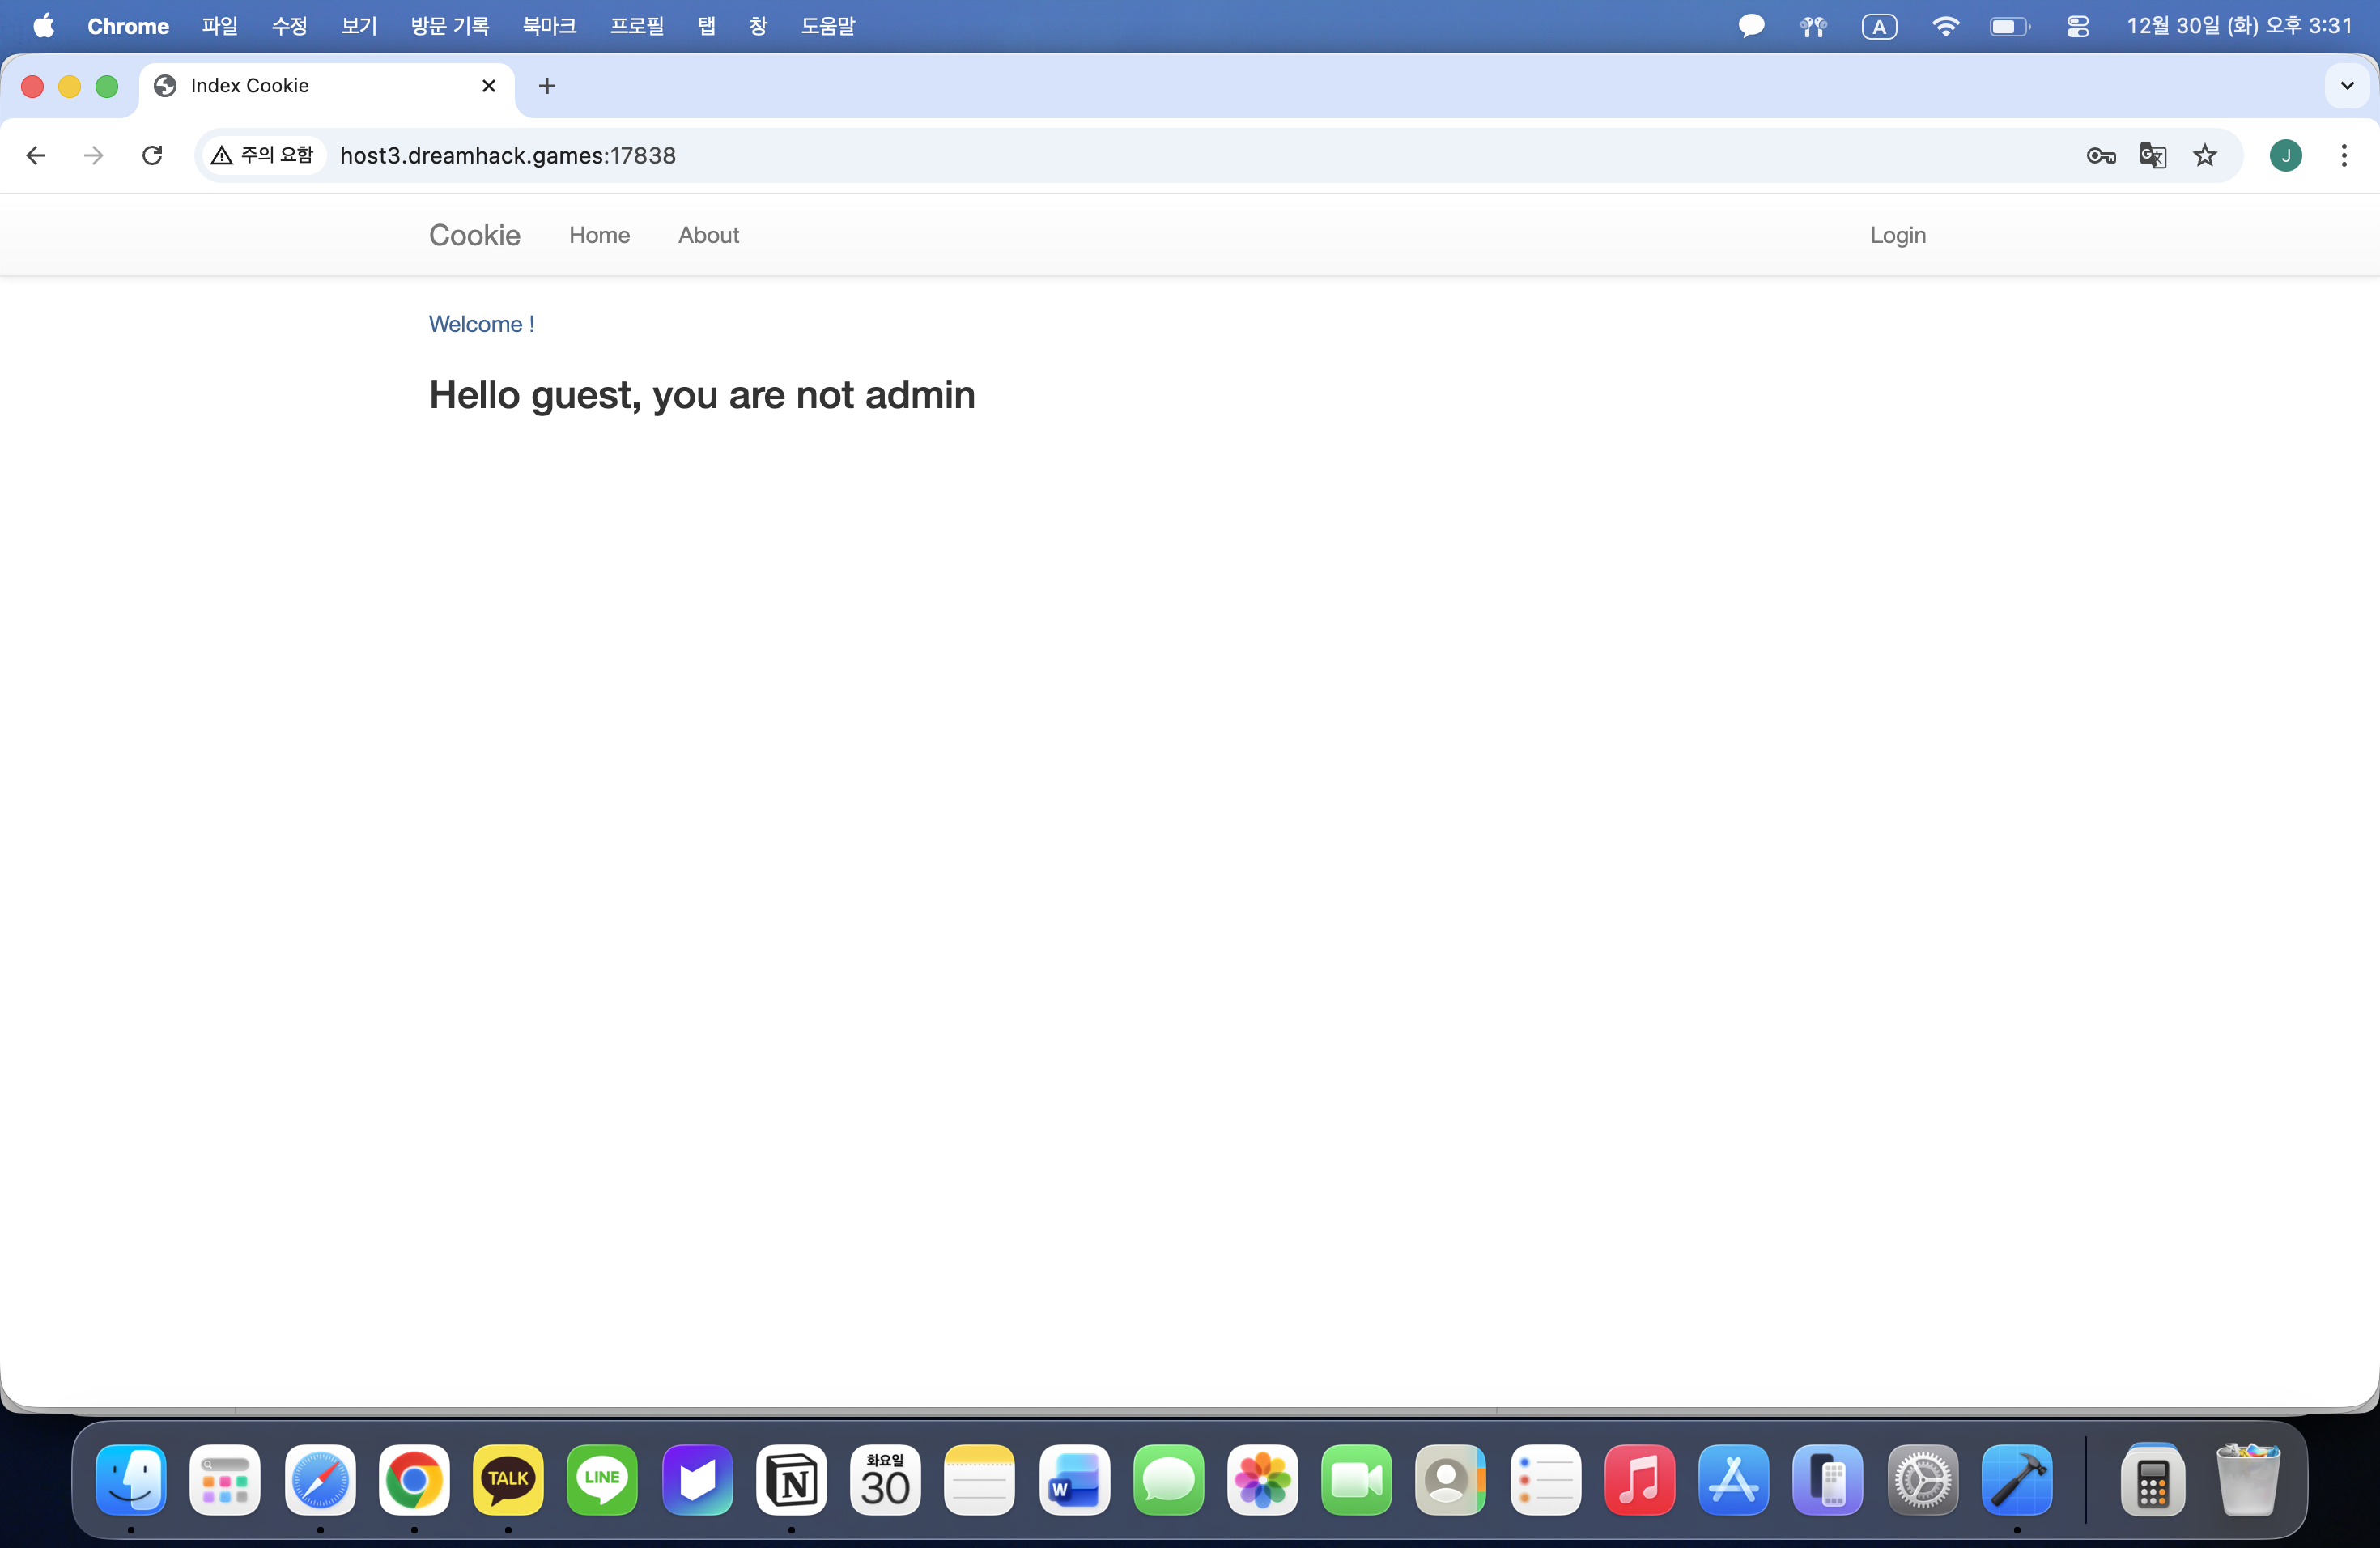Bookmark this page with the star icon
Image resolution: width=2380 pixels, height=1548 pixels.
click(x=2205, y=155)
